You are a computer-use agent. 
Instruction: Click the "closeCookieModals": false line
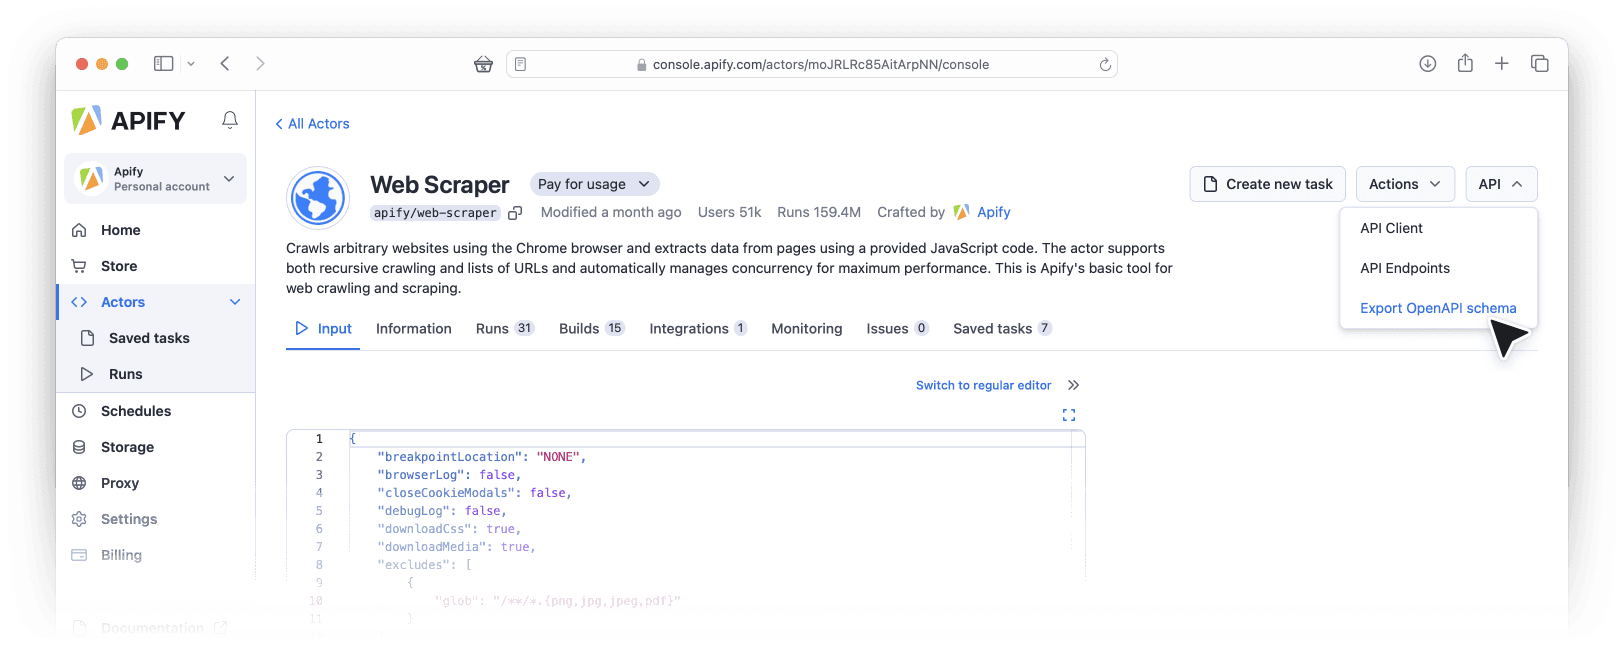click(474, 493)
